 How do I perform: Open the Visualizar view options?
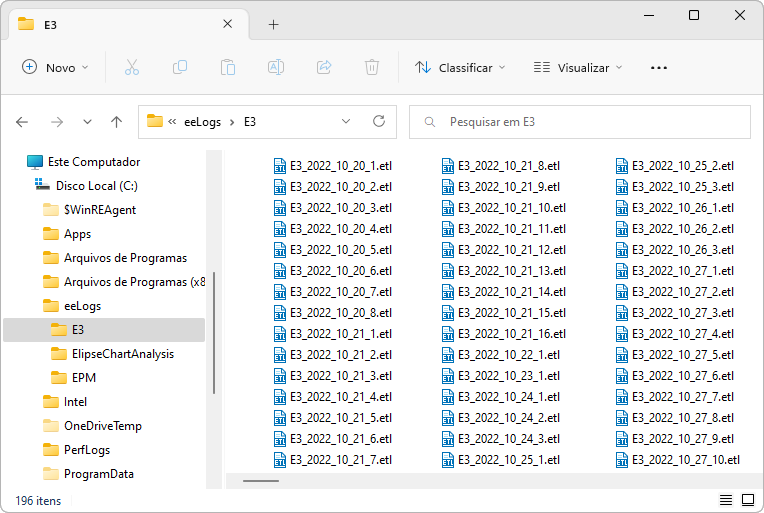(x=578, y=67)
